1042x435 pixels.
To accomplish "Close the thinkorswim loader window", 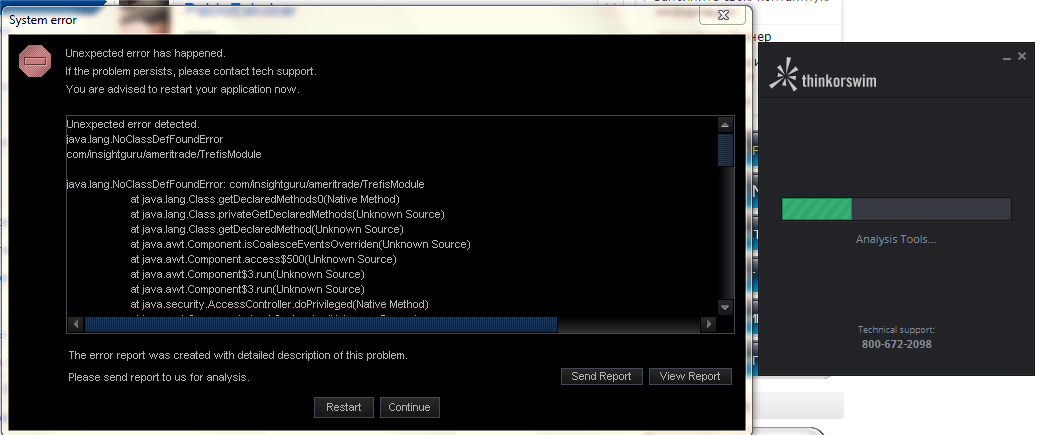I will pyautogui.click(x=1022, y=56).
